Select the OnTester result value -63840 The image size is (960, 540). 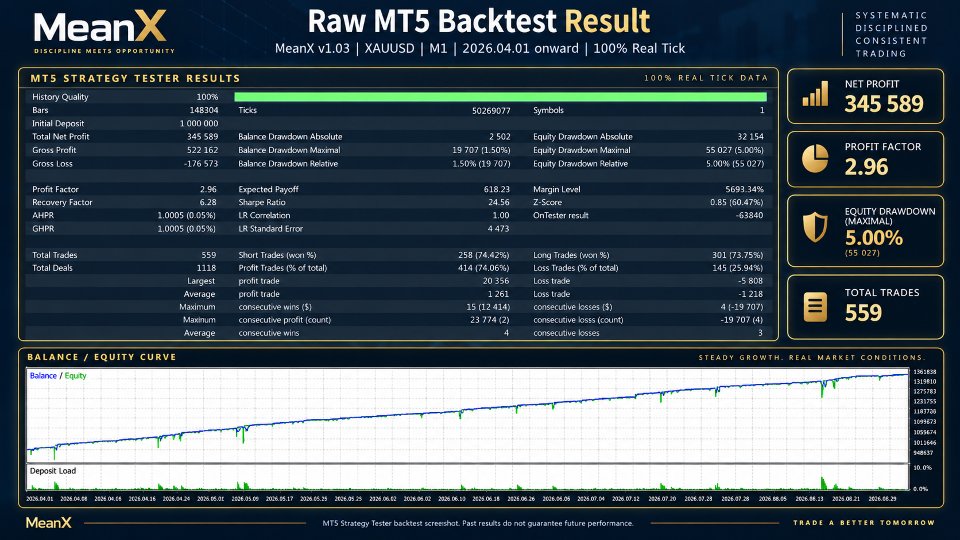coord(749,216)
